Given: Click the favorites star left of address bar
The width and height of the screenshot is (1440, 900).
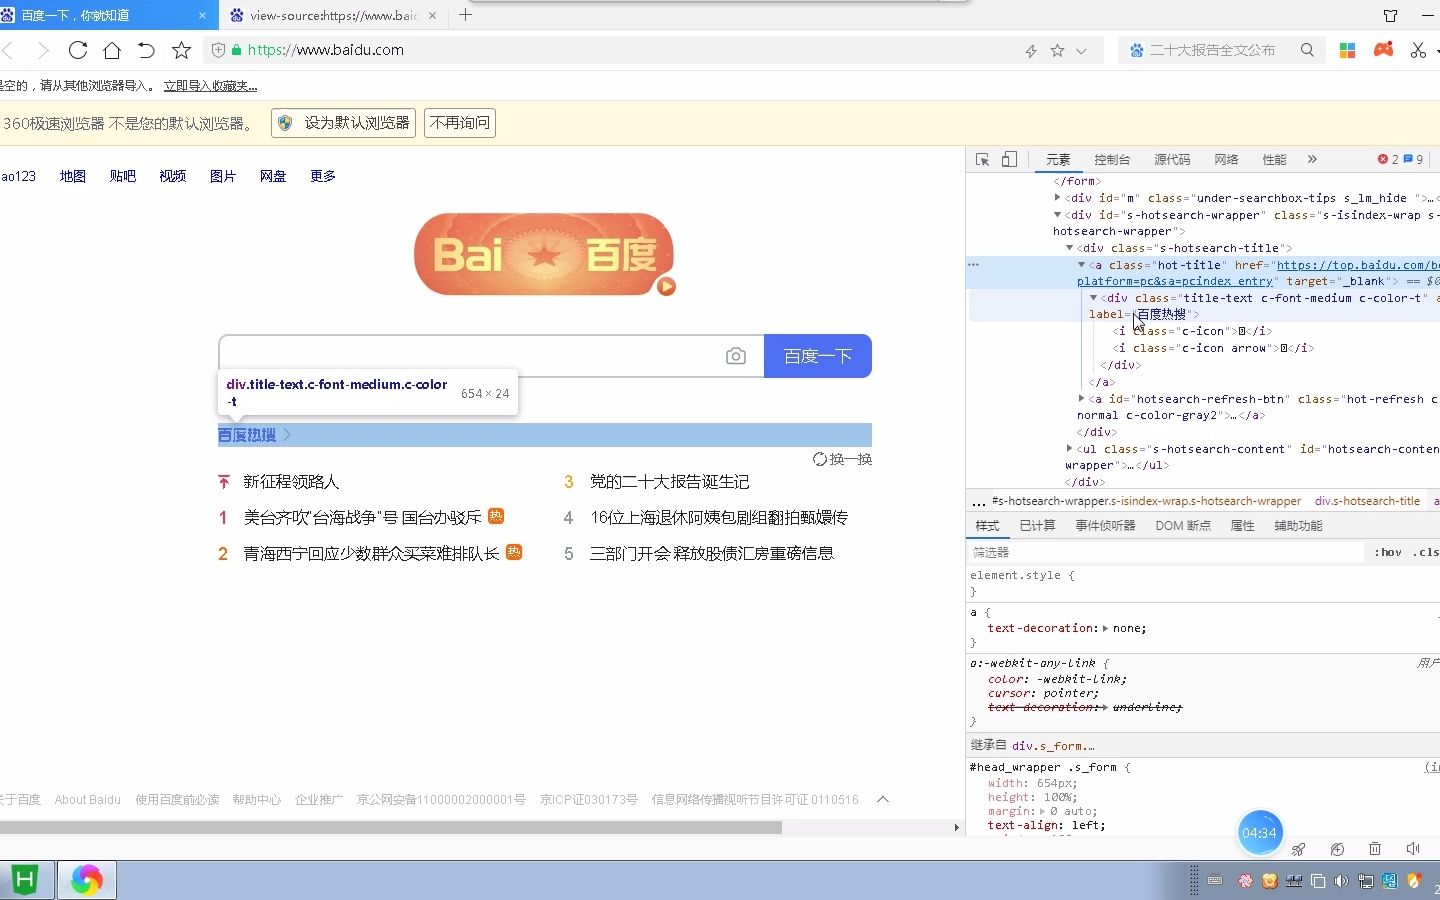Looking at the screenshot, I should click(x=181, y=50).
